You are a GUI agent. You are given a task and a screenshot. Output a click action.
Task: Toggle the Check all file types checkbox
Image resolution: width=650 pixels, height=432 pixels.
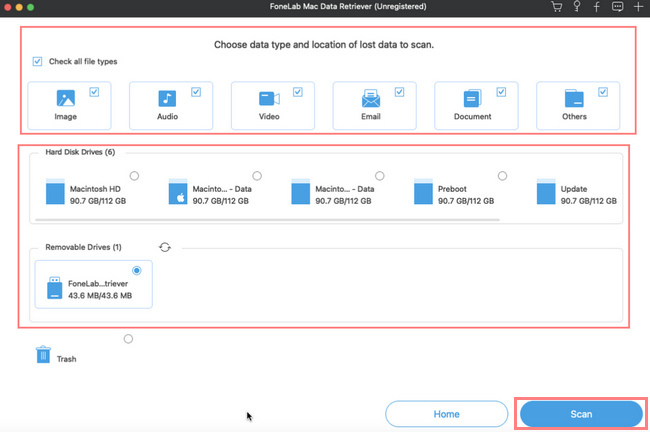(37, 62)
